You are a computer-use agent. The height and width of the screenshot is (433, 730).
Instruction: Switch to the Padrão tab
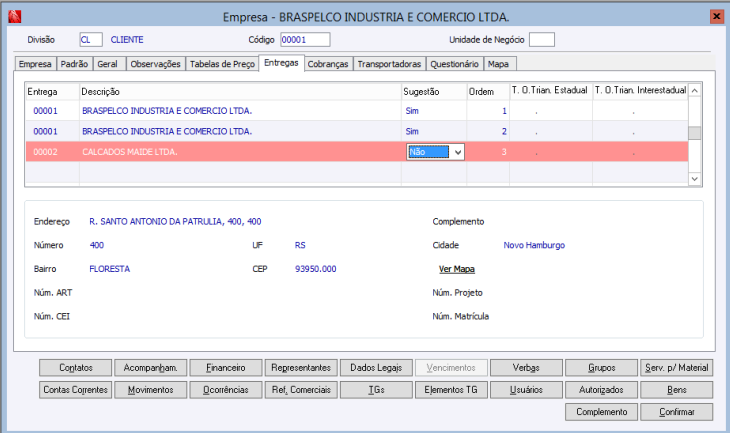(x=74, y=64)
